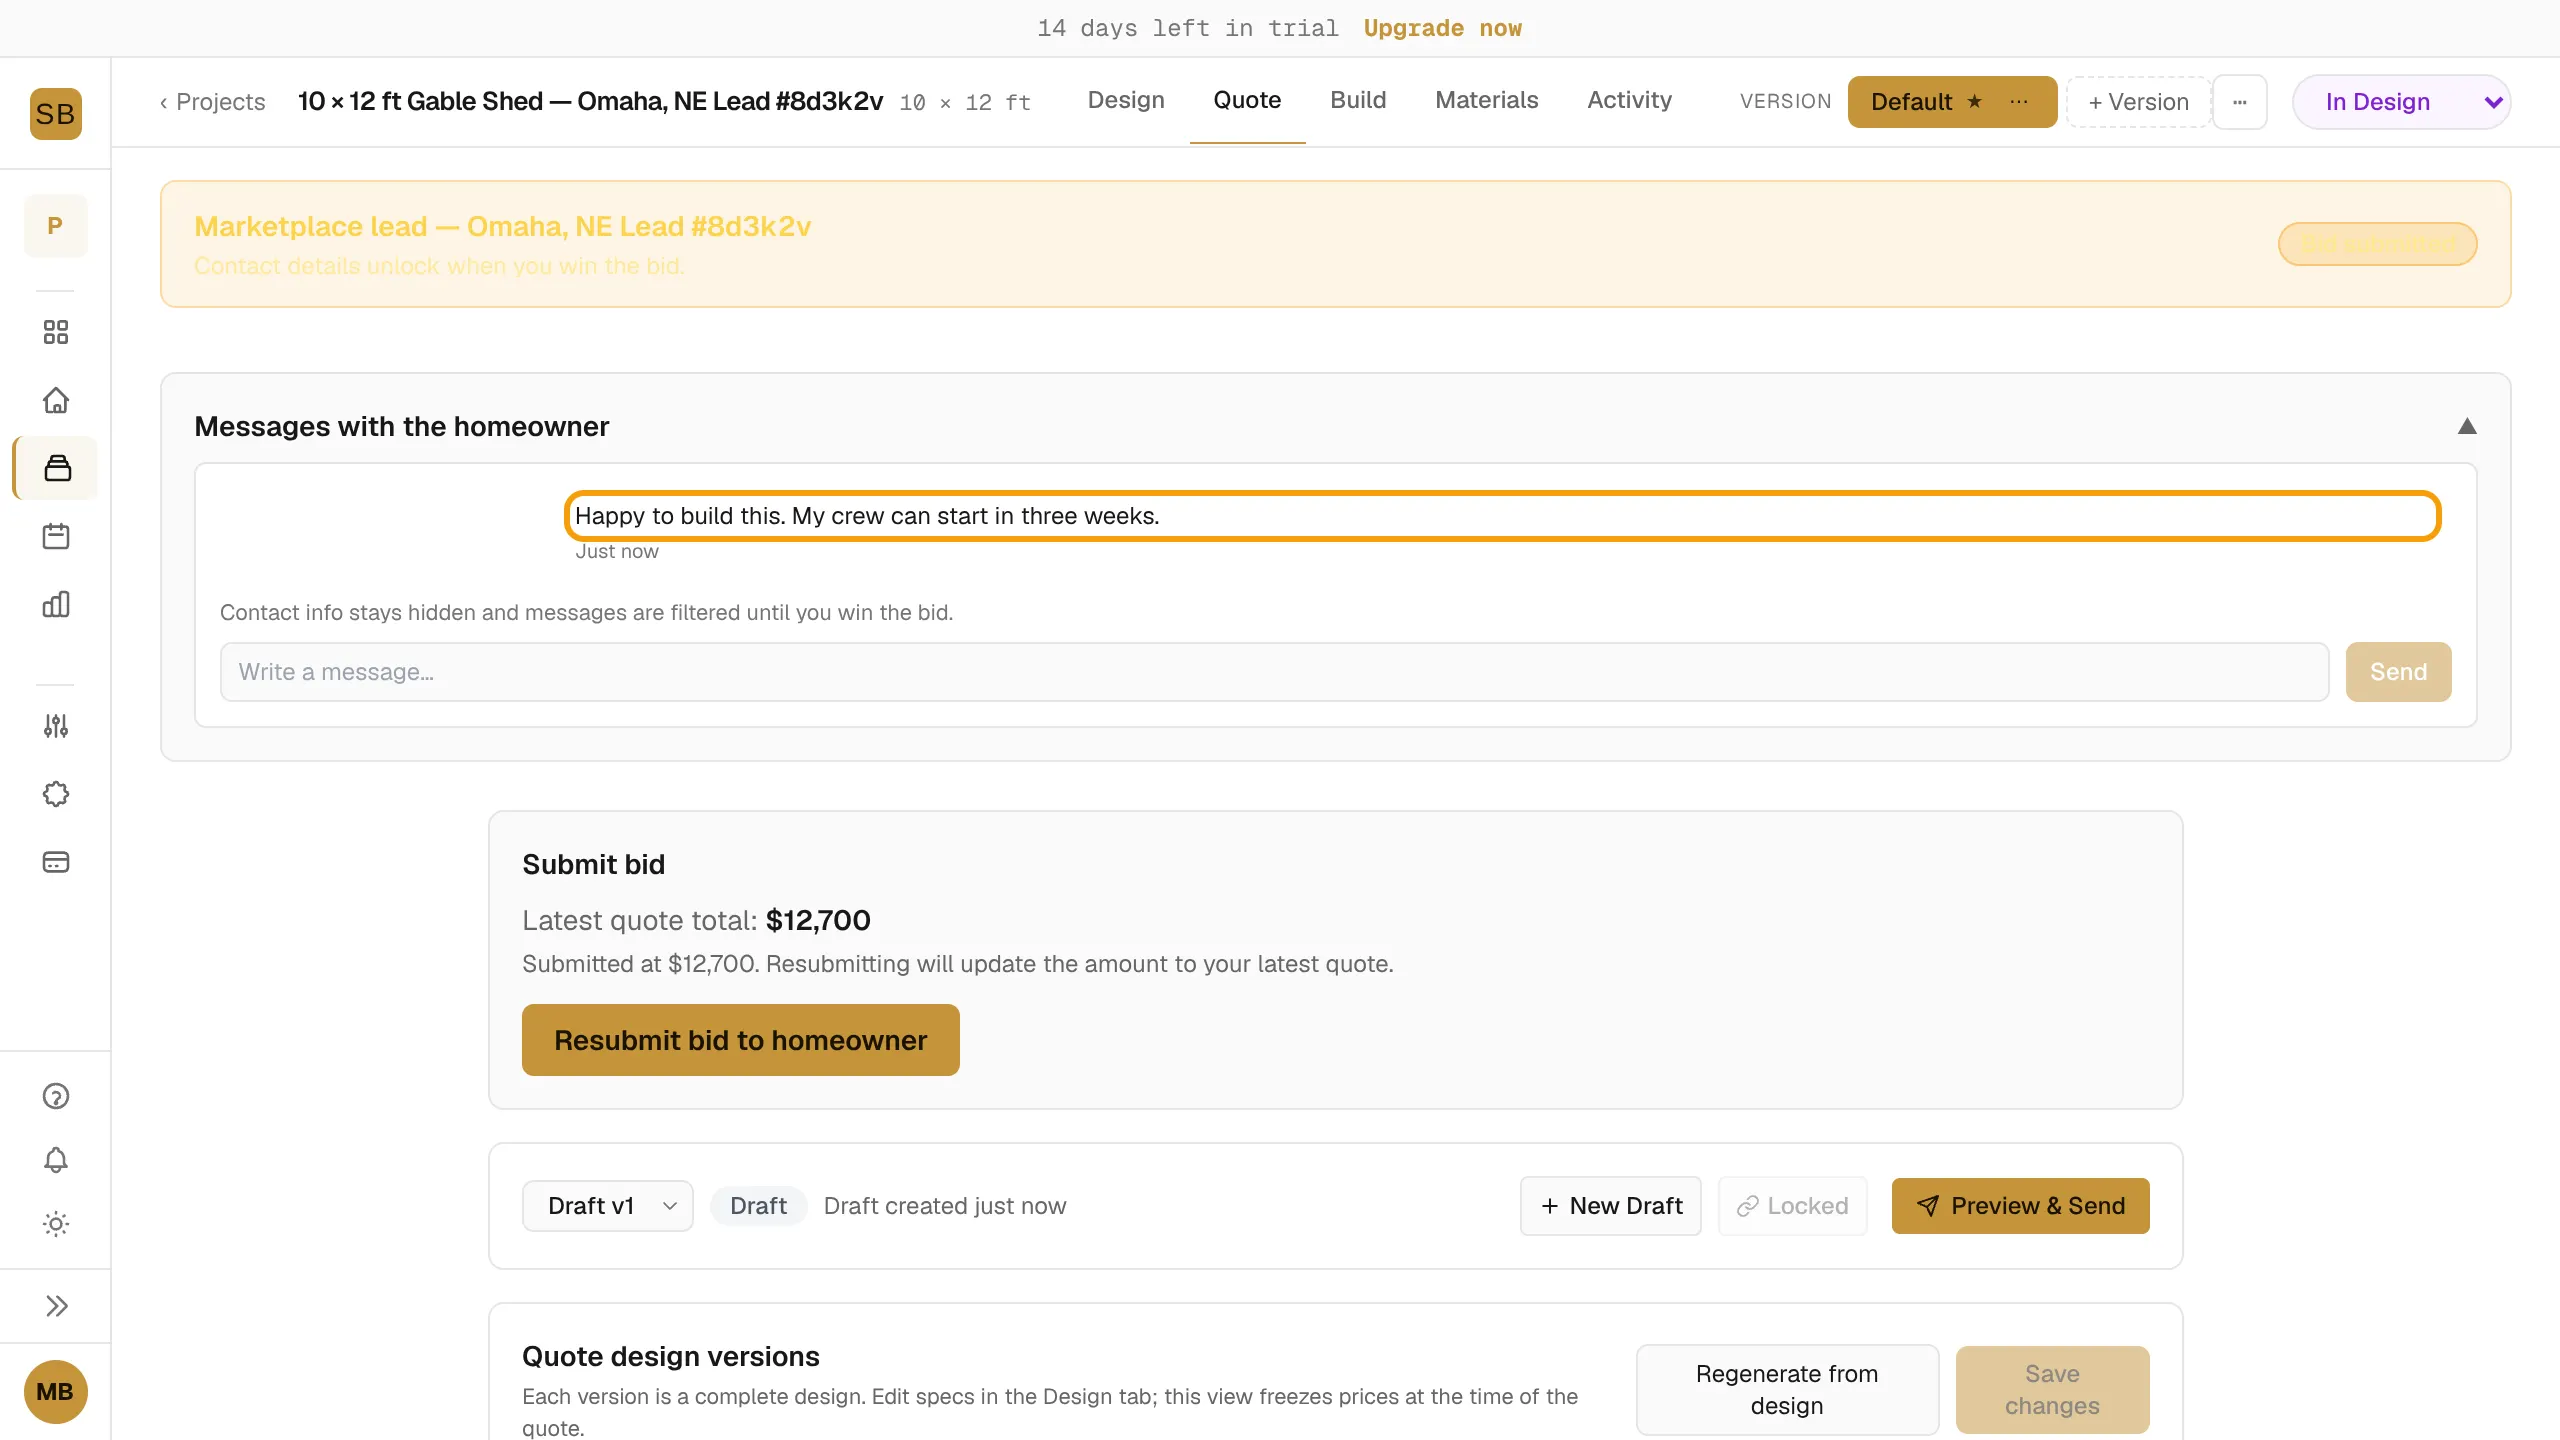Image resolution: width=2560 pixels, height=1440 pixels.
Task: Click the star on Default version
Action: pos(1975,101)
